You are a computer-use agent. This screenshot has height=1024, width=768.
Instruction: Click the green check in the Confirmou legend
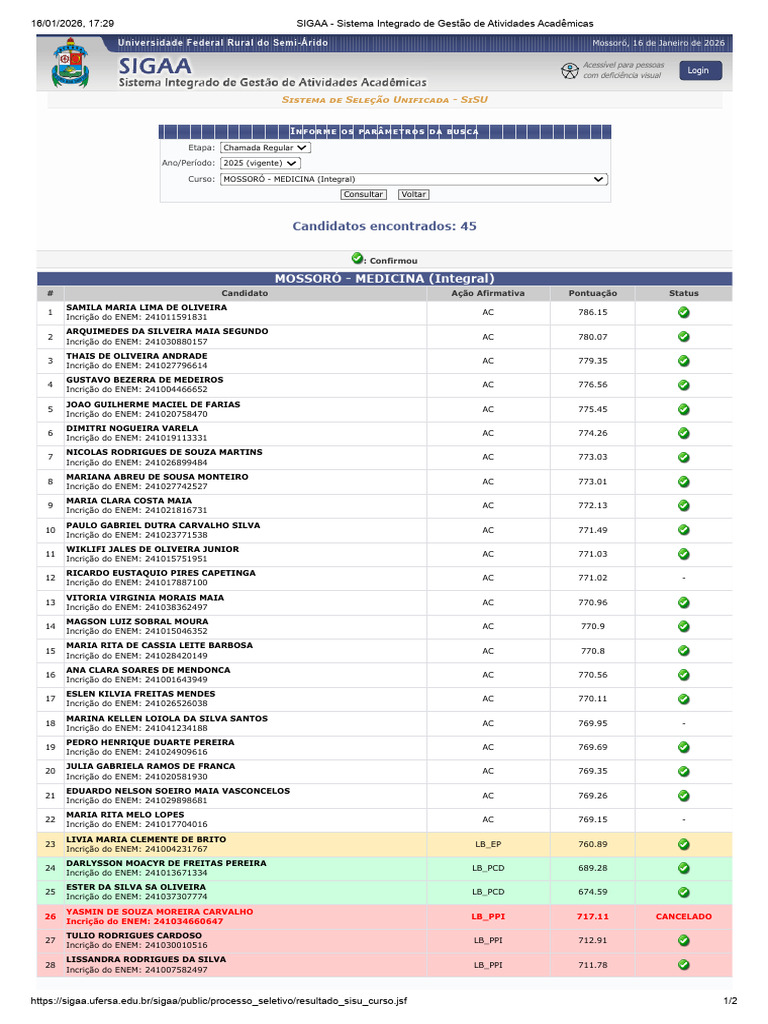[357, 258]
